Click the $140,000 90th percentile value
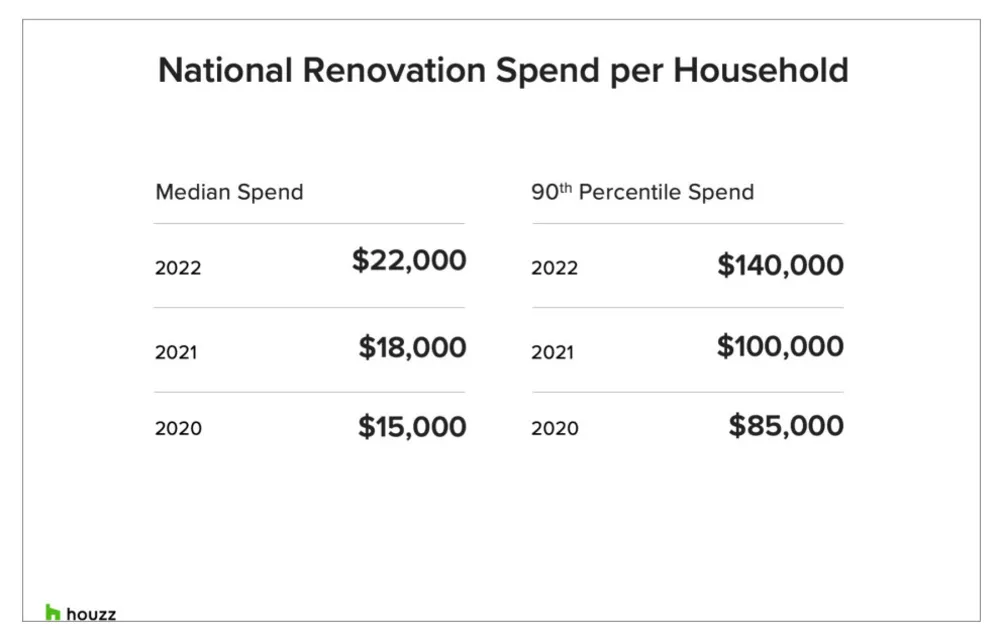The image size is (1000, 642). coord(780,265)
